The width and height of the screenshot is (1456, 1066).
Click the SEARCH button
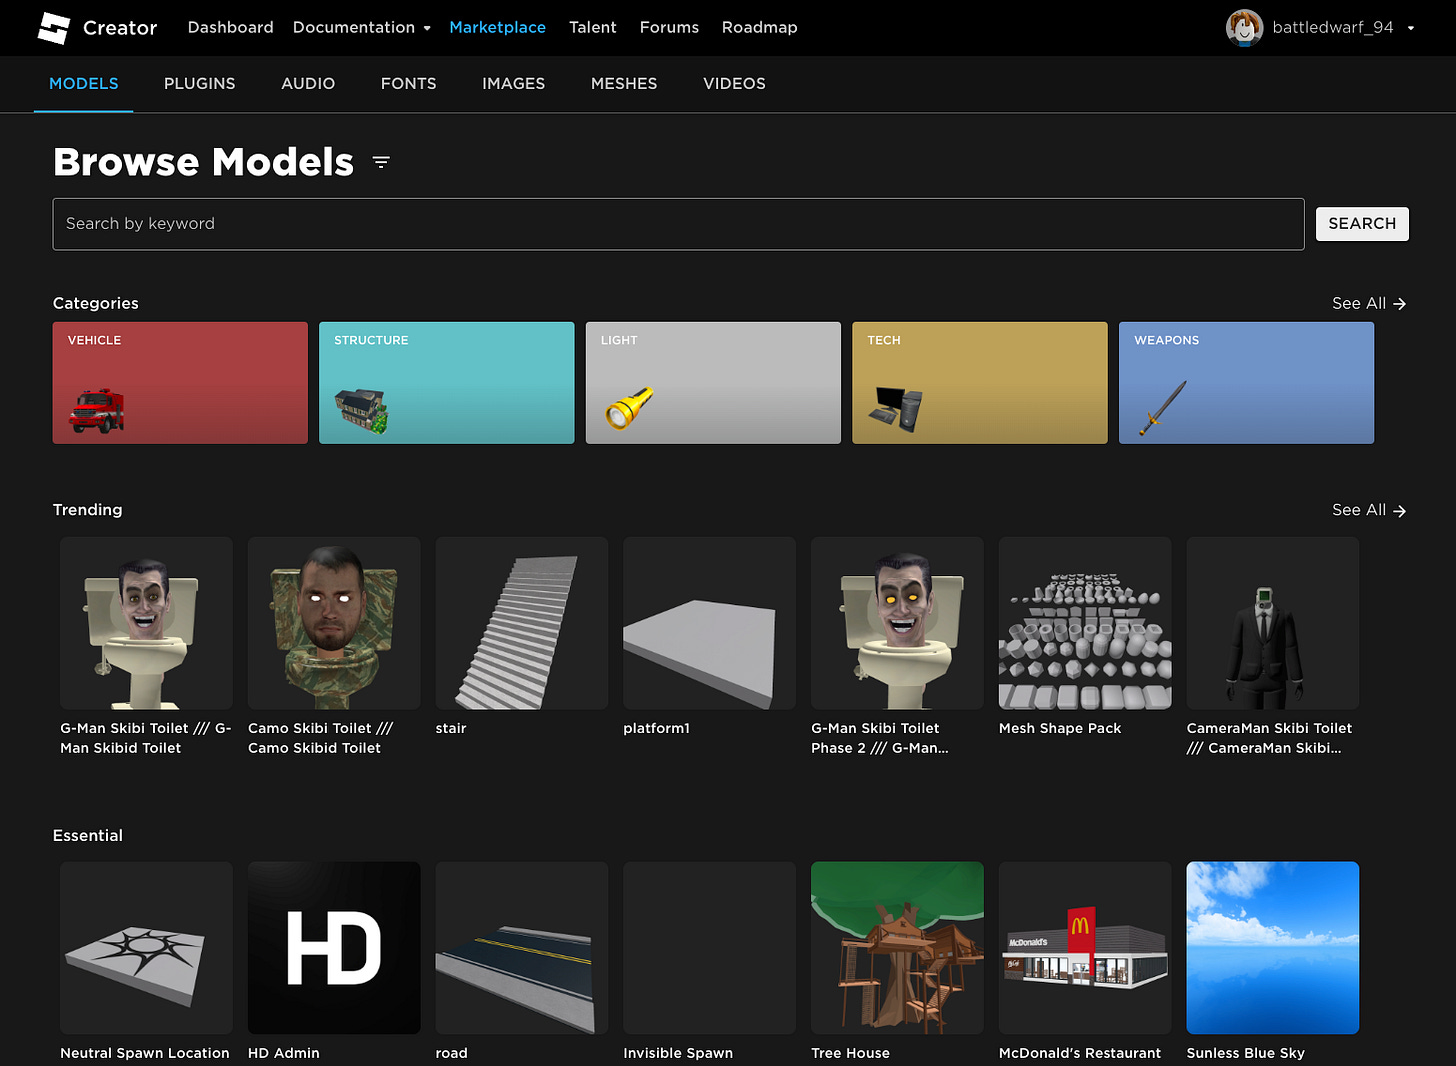[x=1362, y=223]
